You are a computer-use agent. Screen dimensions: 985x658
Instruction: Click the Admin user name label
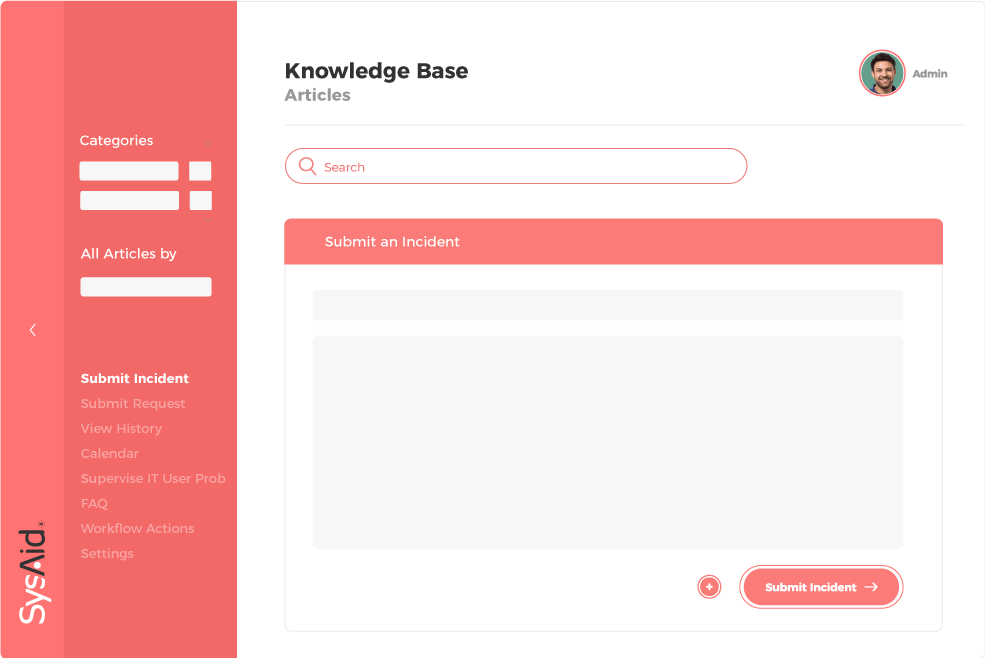[930, 74]
